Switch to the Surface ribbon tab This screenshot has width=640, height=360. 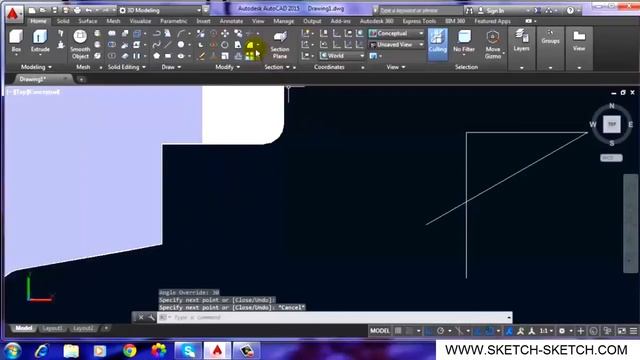88,21
